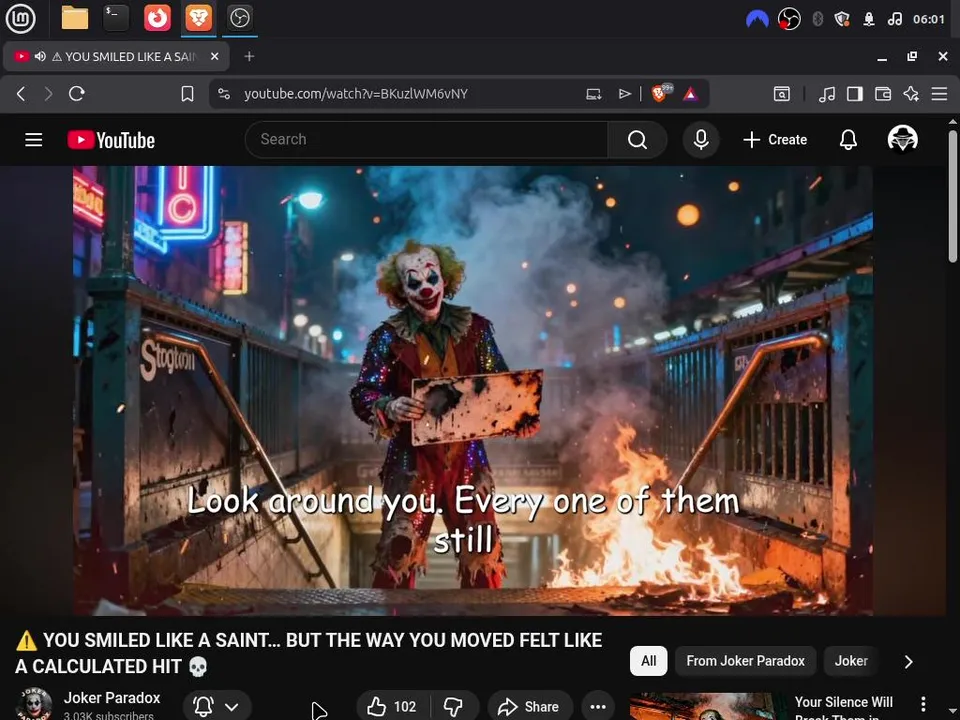
Task: Click the youtube.com address bar URL
Action: tap(356, 94)
